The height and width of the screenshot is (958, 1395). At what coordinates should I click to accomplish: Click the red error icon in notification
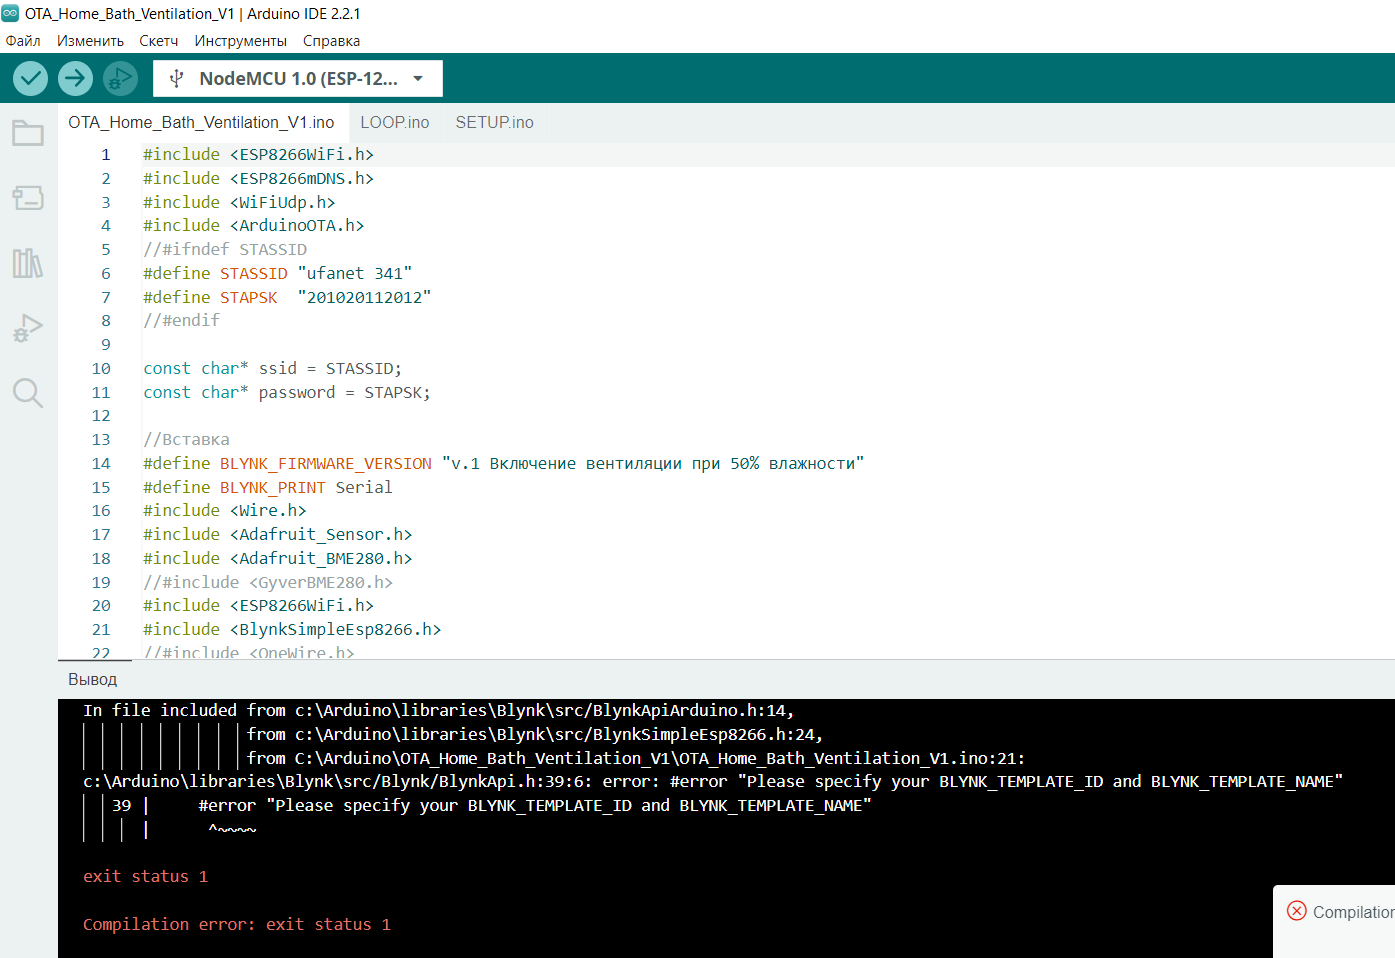1297,911
